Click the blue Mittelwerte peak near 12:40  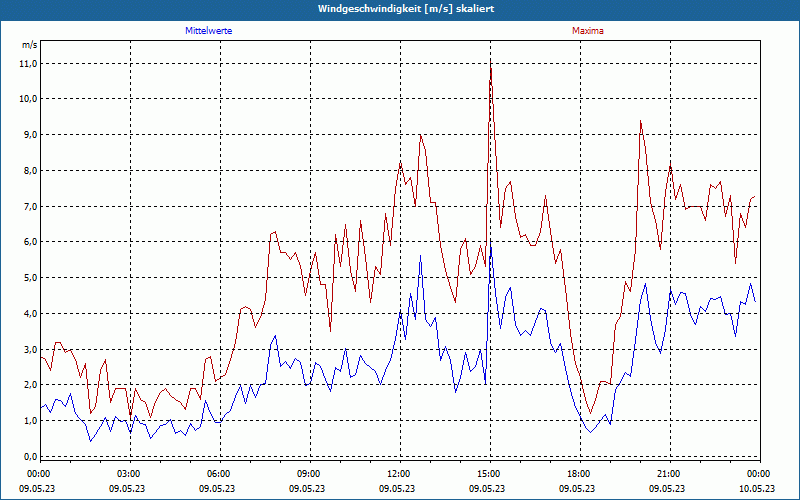click(x=420, y=256)
